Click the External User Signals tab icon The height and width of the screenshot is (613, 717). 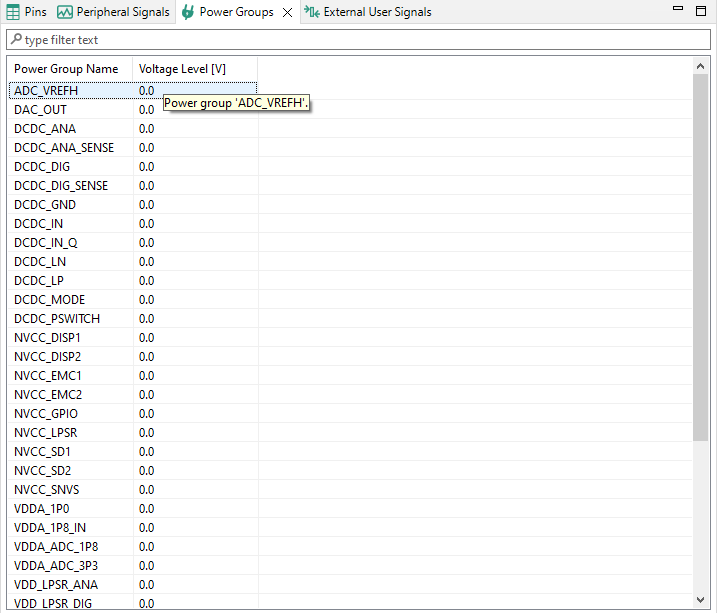(313, 12)
